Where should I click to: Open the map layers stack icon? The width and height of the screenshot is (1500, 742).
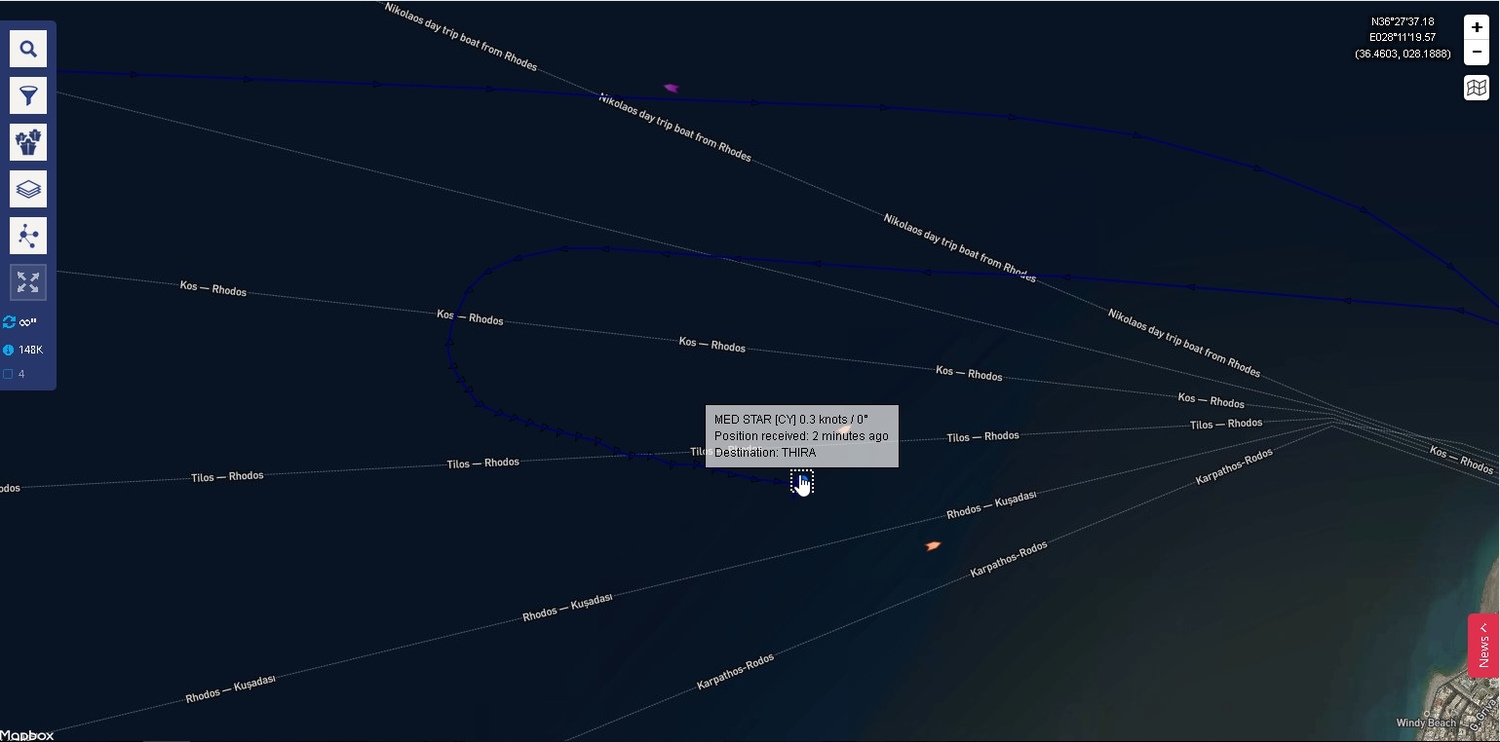[28, 189]
